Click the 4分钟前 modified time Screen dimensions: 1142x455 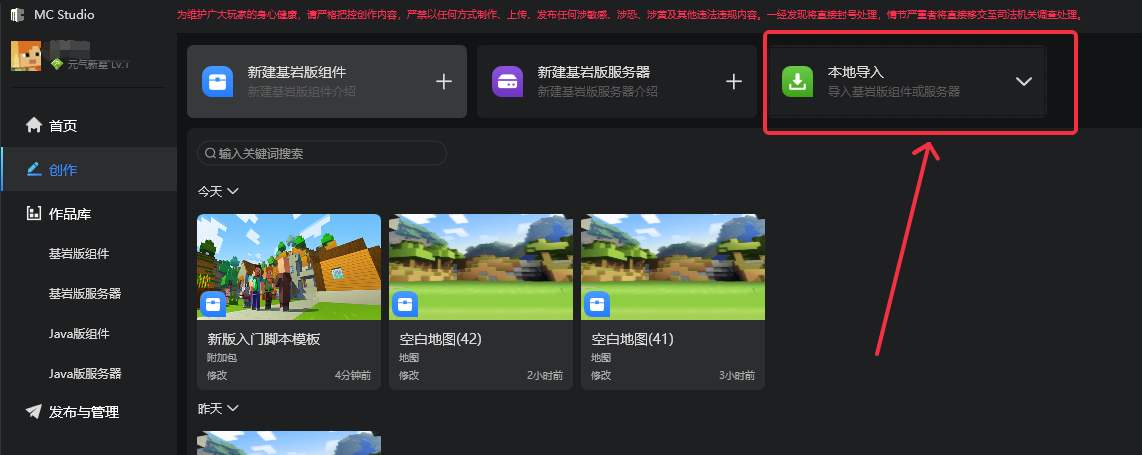[353, 376]
